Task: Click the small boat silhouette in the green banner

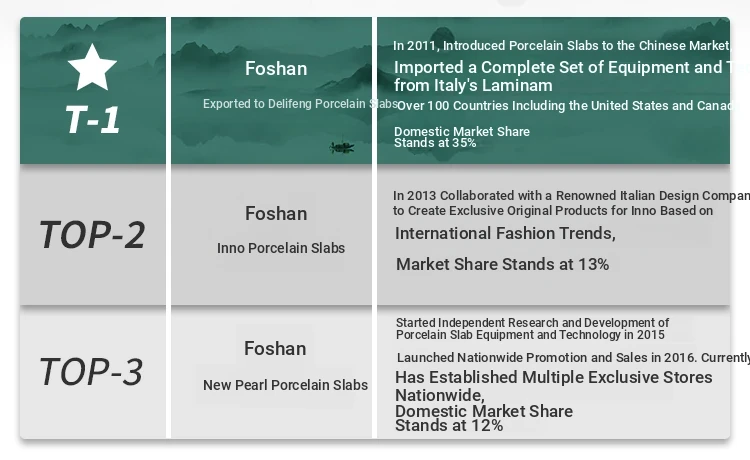Action: tap(342, 148)
